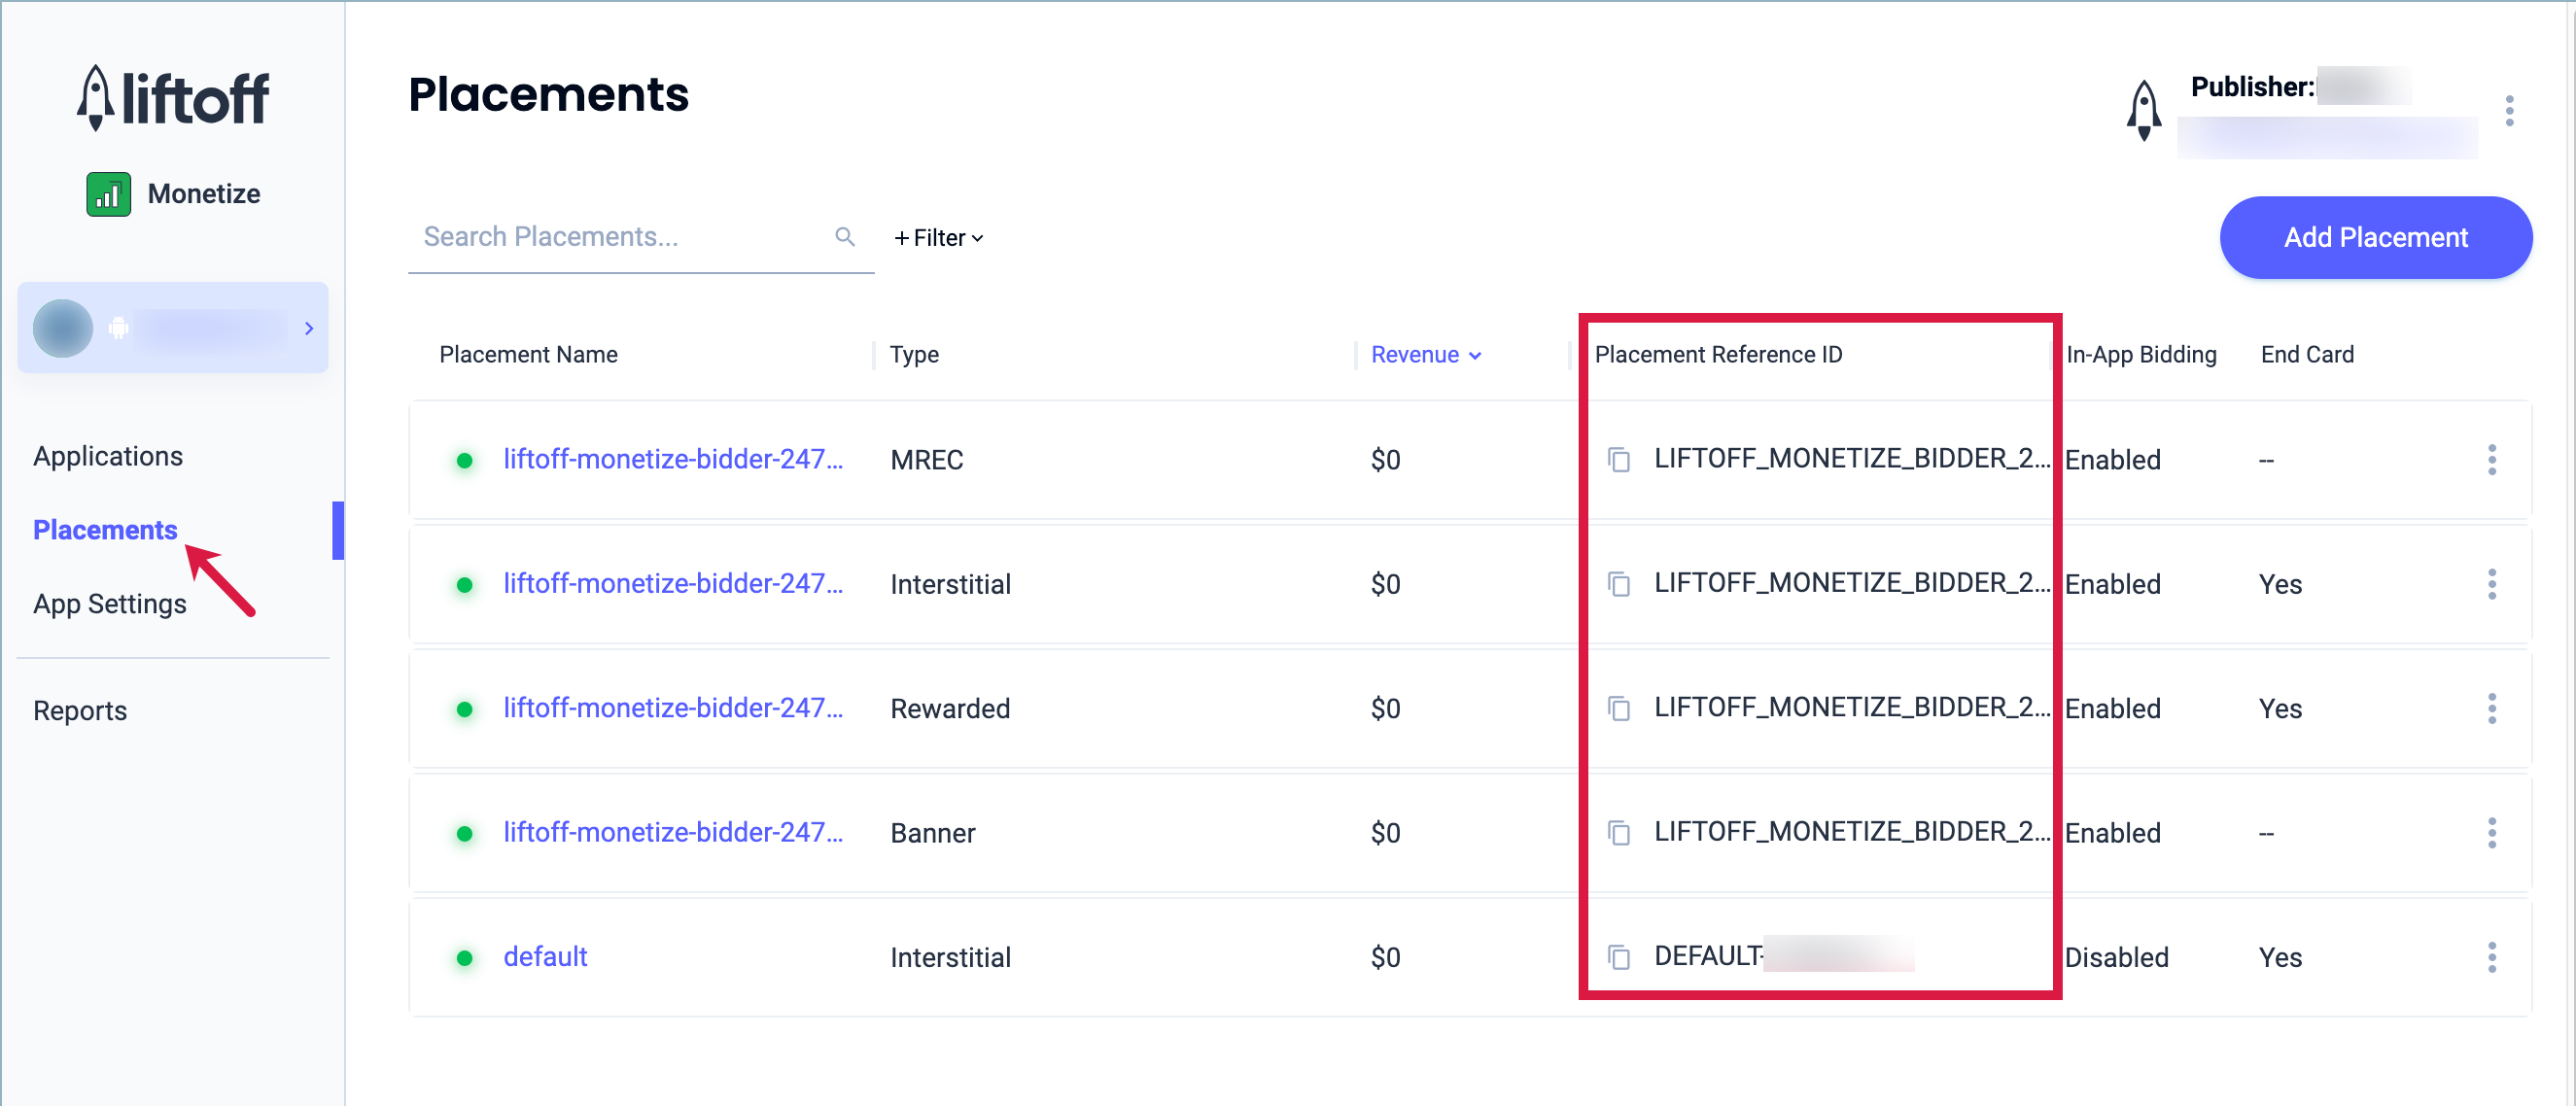The image size is (2576, 1106).
Task: Focus the Search Placements field
Action: tap(641, 238)
